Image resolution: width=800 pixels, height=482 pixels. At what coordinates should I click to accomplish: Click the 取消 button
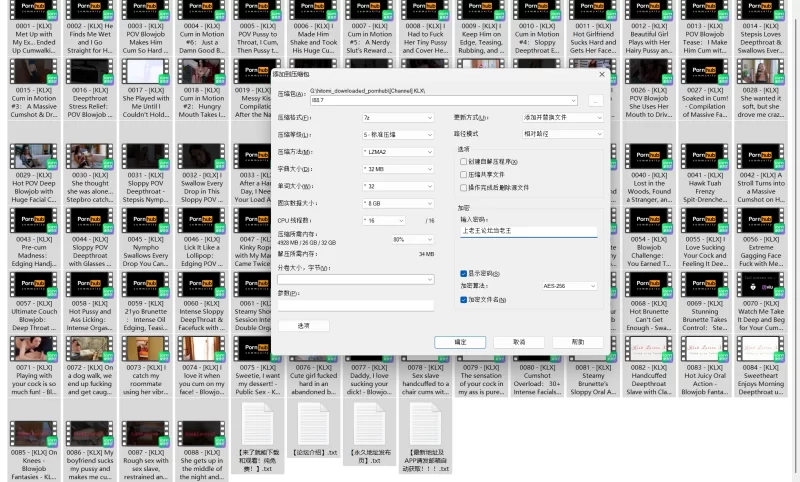[x=518, y=342]
